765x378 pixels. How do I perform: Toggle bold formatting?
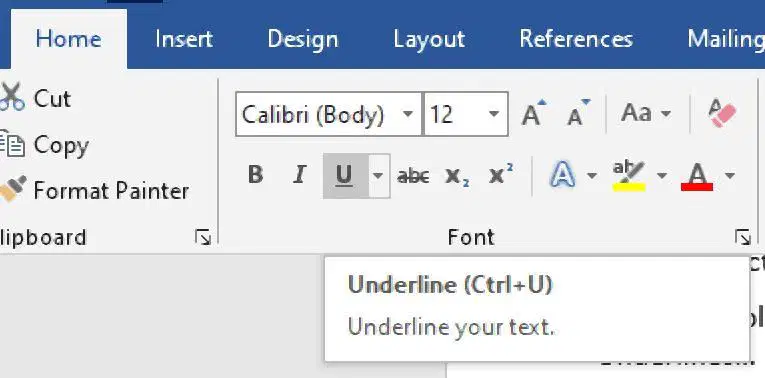[255, 174]
